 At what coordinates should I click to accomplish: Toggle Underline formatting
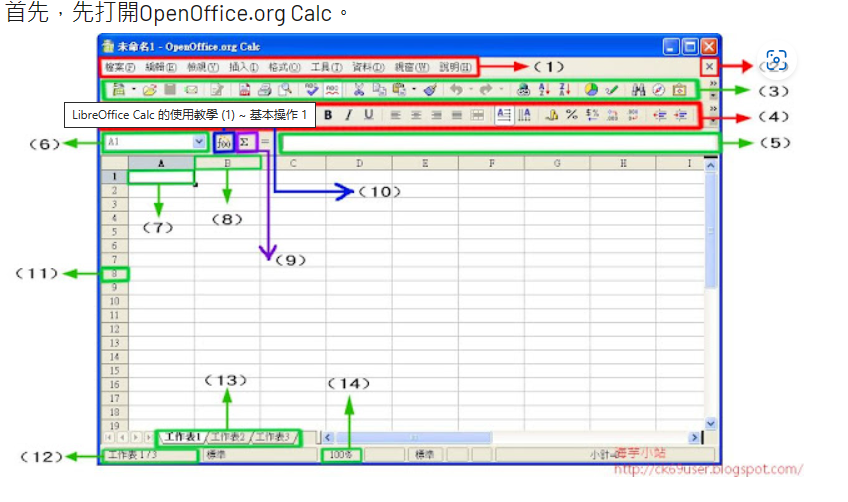(369, 115)
